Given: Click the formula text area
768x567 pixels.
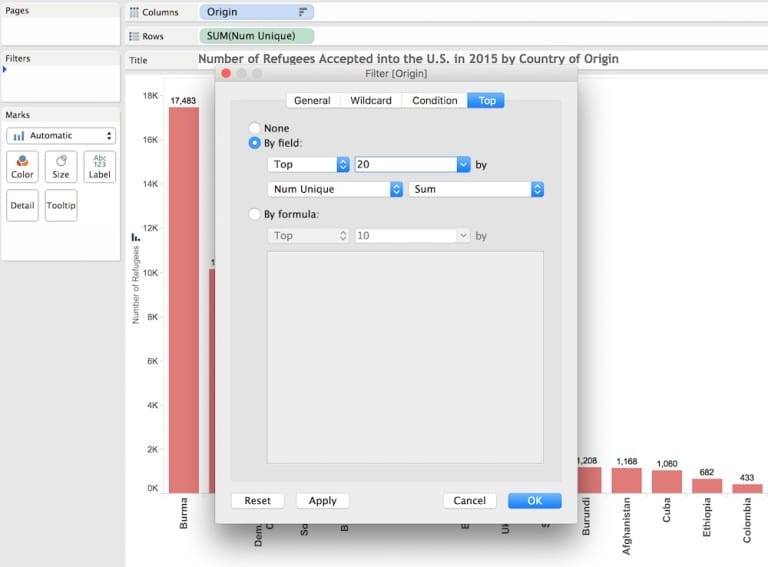Looking at the screenshot, I should click(405, 357).
